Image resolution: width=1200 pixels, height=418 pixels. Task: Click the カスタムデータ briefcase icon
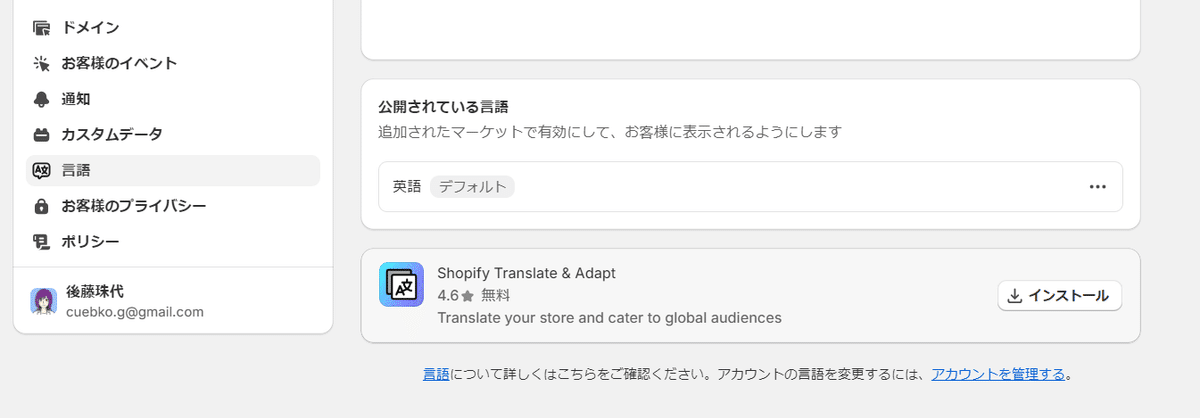[x=41, y=135]
